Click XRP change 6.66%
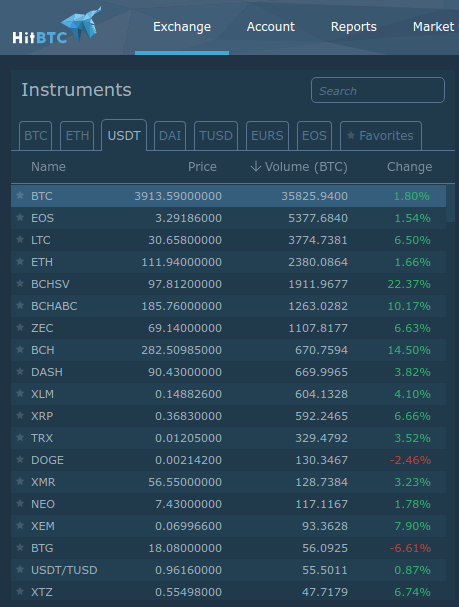This screenshot has width=459, height=607. 412,416
